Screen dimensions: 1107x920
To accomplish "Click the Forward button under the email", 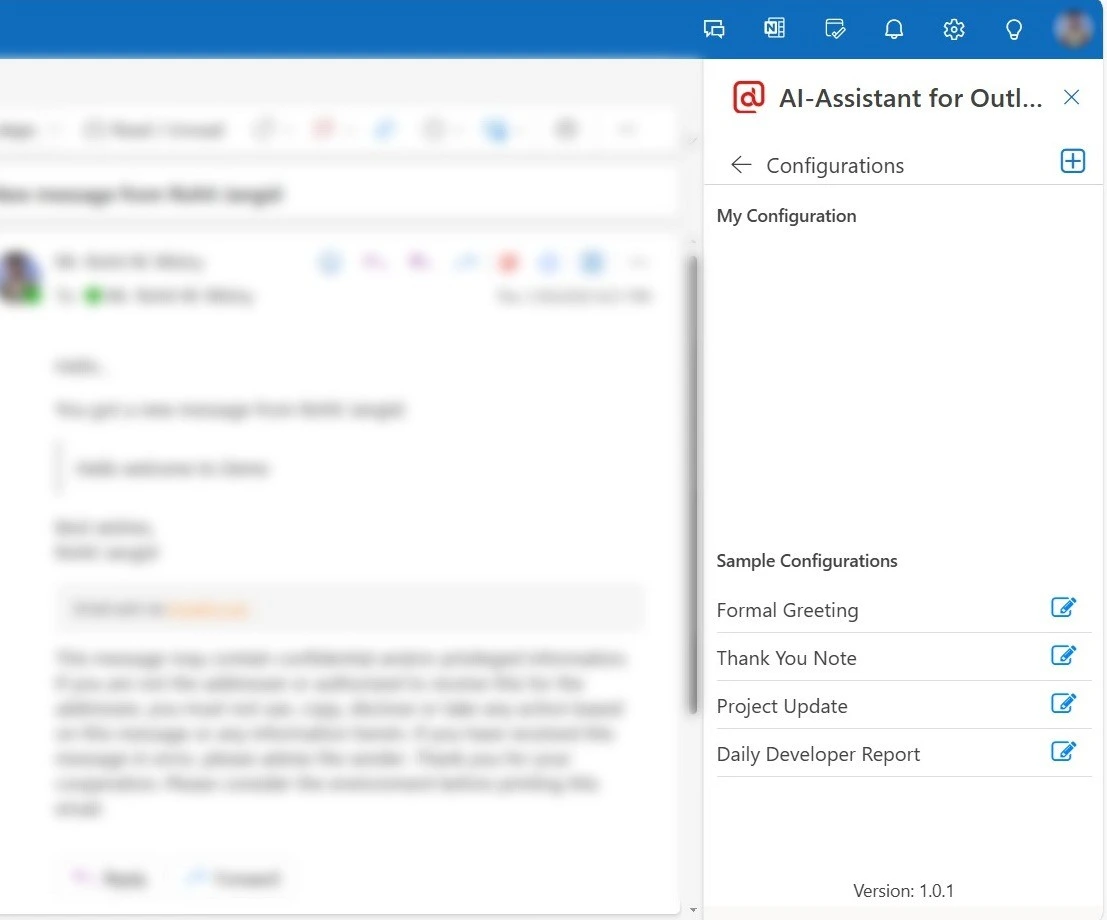I will tap(233, 878).
